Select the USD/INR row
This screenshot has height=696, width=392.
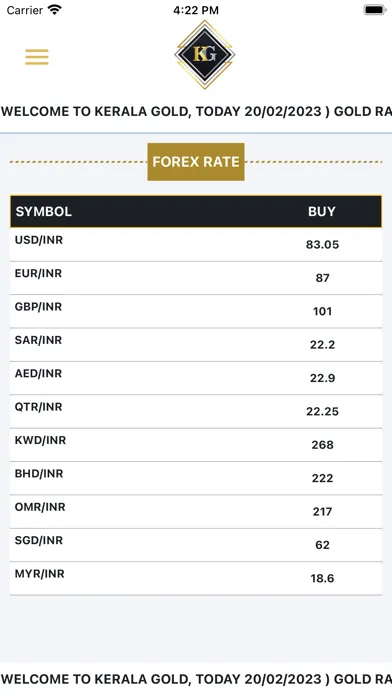point(196,245)
